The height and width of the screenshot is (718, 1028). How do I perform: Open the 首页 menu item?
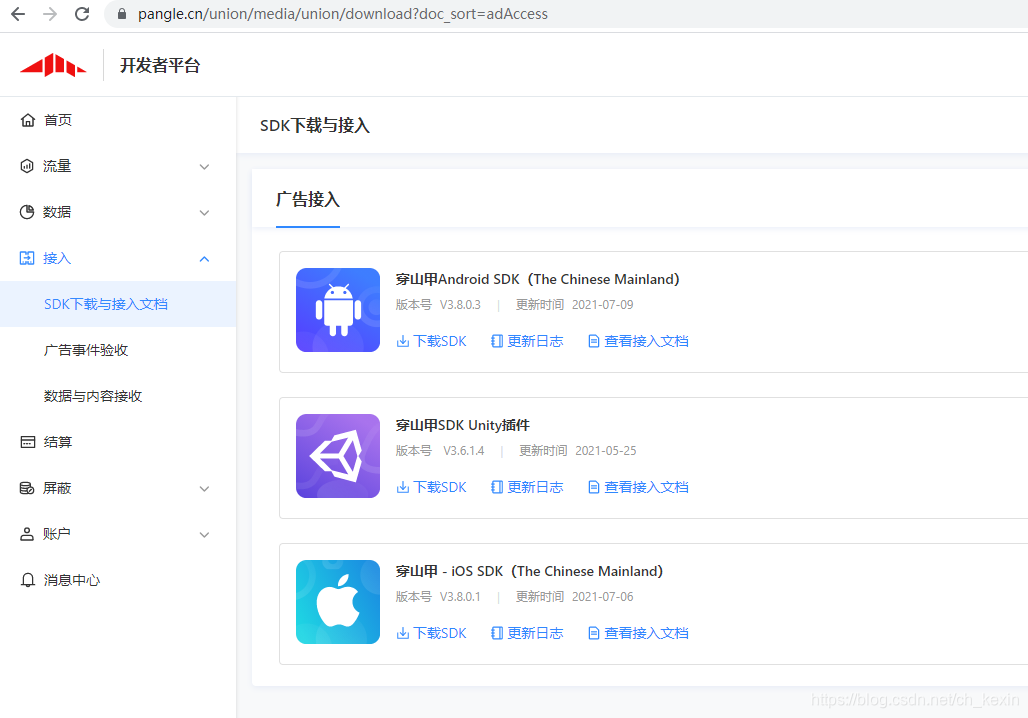point(118,120)
